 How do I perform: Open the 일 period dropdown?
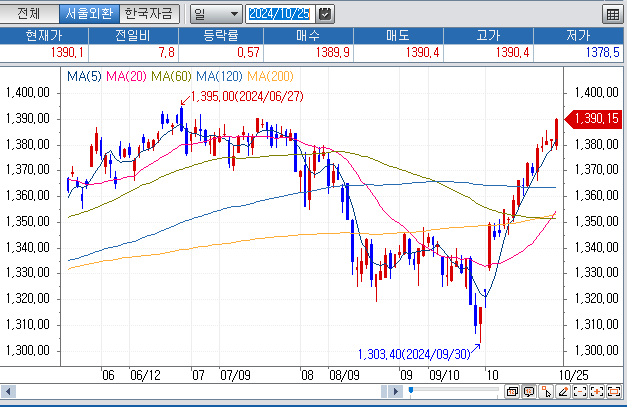click(x=214, y=14)
